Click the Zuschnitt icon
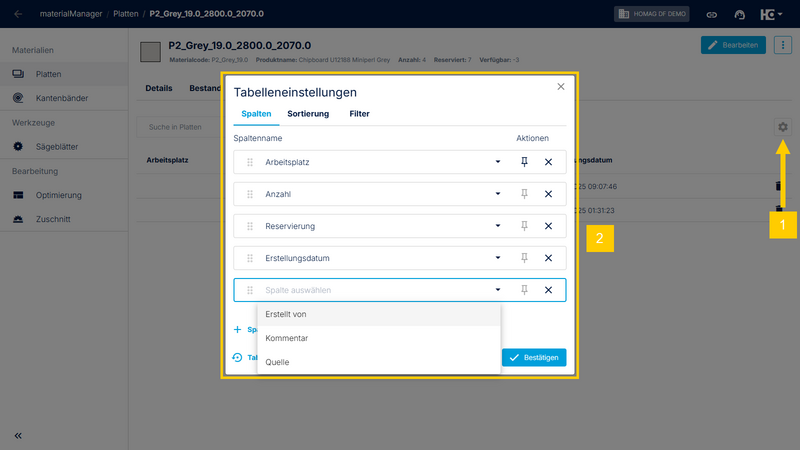The image size is (800, 450). [18, 219]
